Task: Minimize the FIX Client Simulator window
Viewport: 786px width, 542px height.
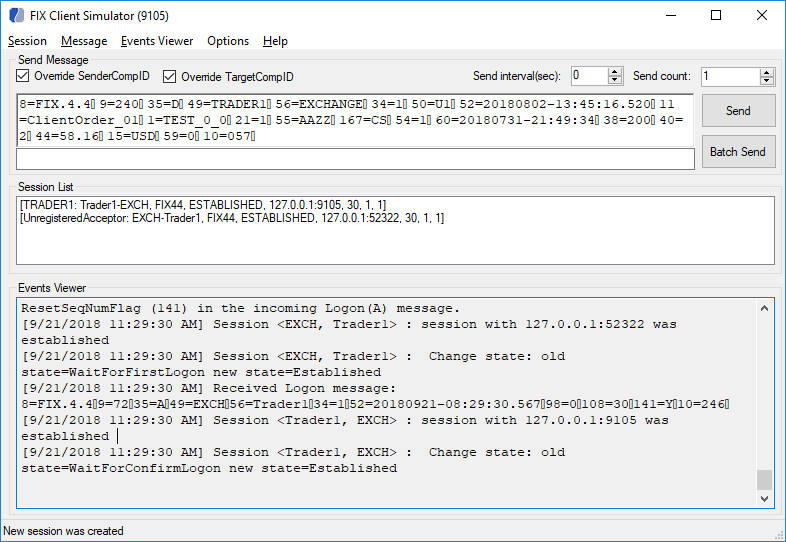Action: pyautogui.click(x=669, y=16)
